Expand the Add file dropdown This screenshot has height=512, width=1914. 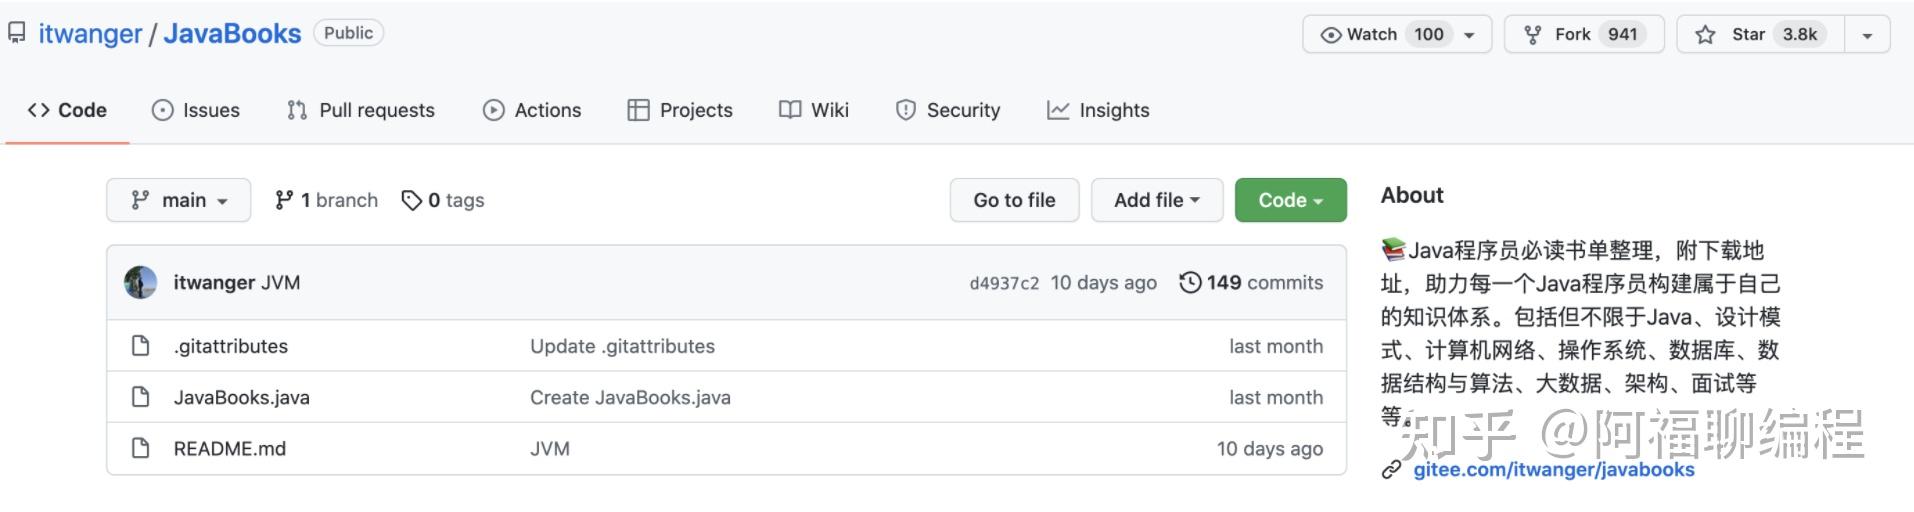[1156, 200]
